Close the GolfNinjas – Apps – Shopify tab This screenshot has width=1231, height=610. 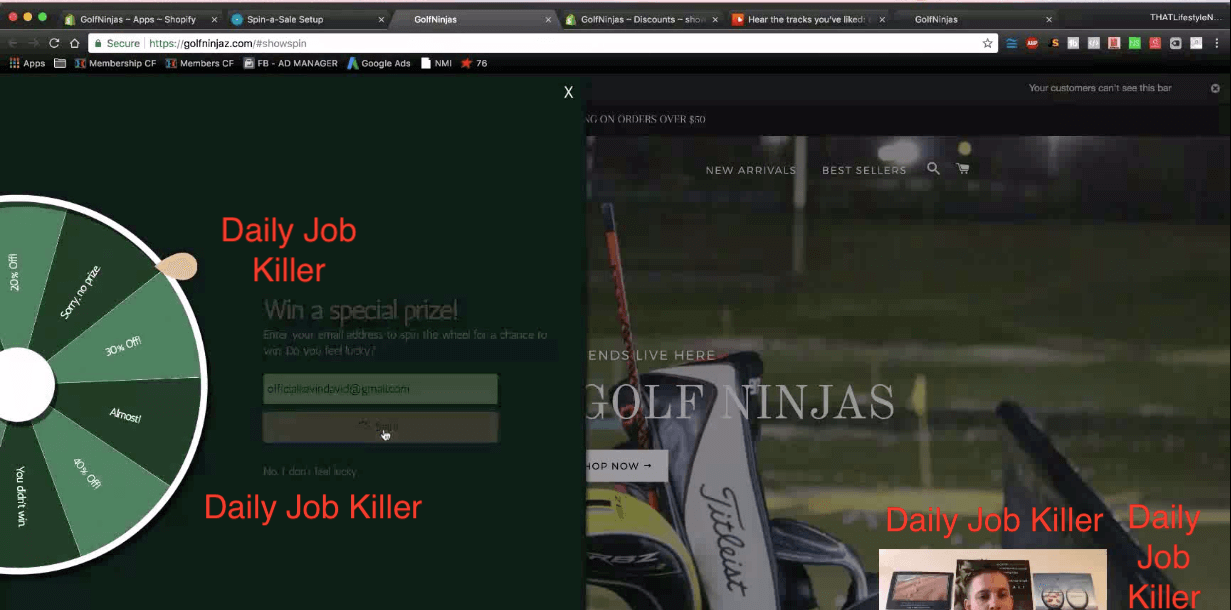[212, 19]
